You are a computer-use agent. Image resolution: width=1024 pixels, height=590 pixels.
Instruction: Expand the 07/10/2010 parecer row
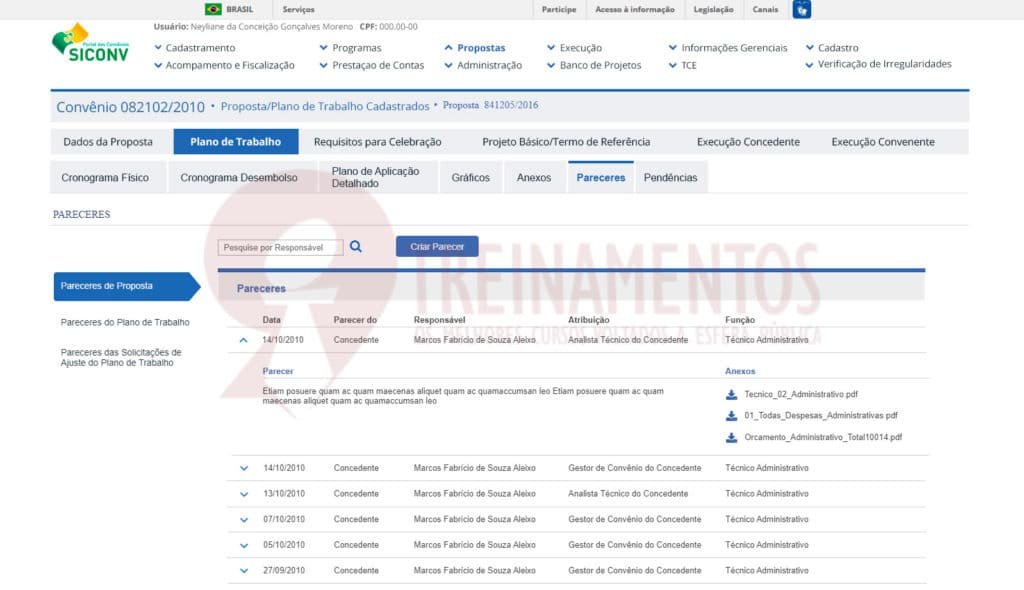point(243,520)
